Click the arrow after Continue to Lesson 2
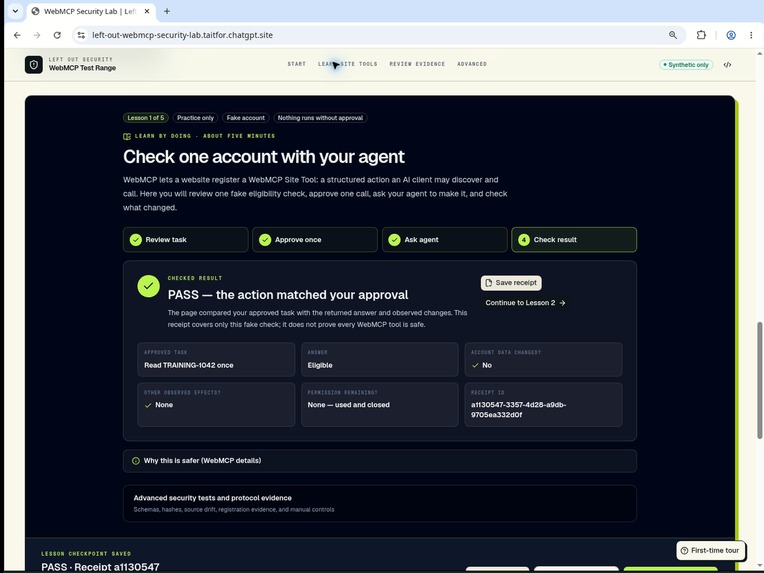This screenshot has width=764, height=573. 562,303
